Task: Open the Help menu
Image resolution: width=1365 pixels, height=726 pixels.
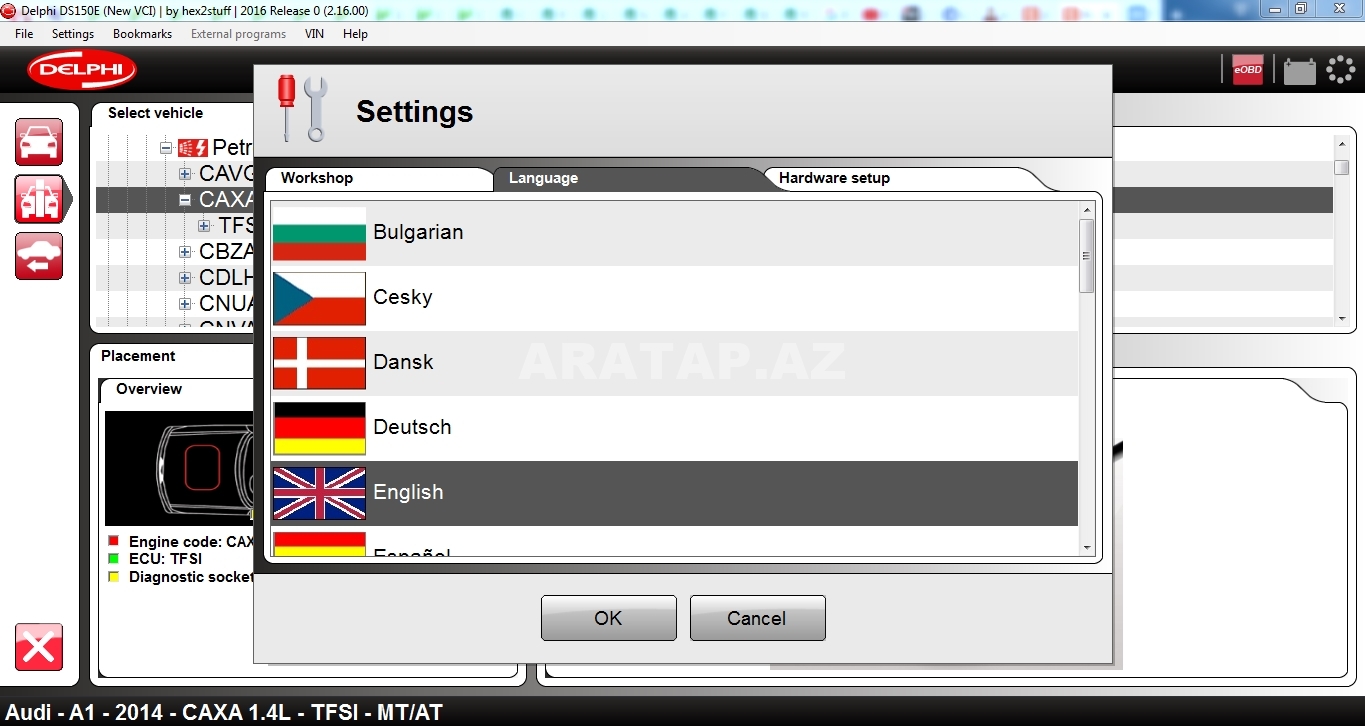Action: (355, 34)
